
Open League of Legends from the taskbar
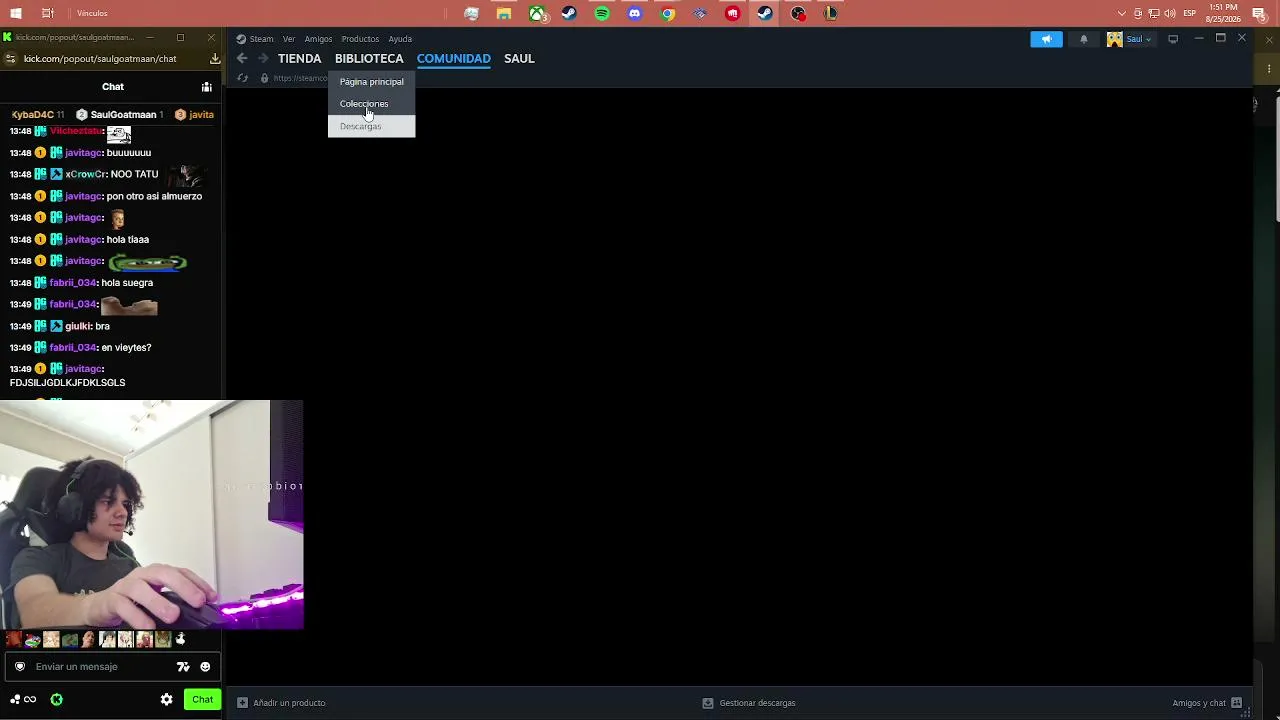pos(831,14)
